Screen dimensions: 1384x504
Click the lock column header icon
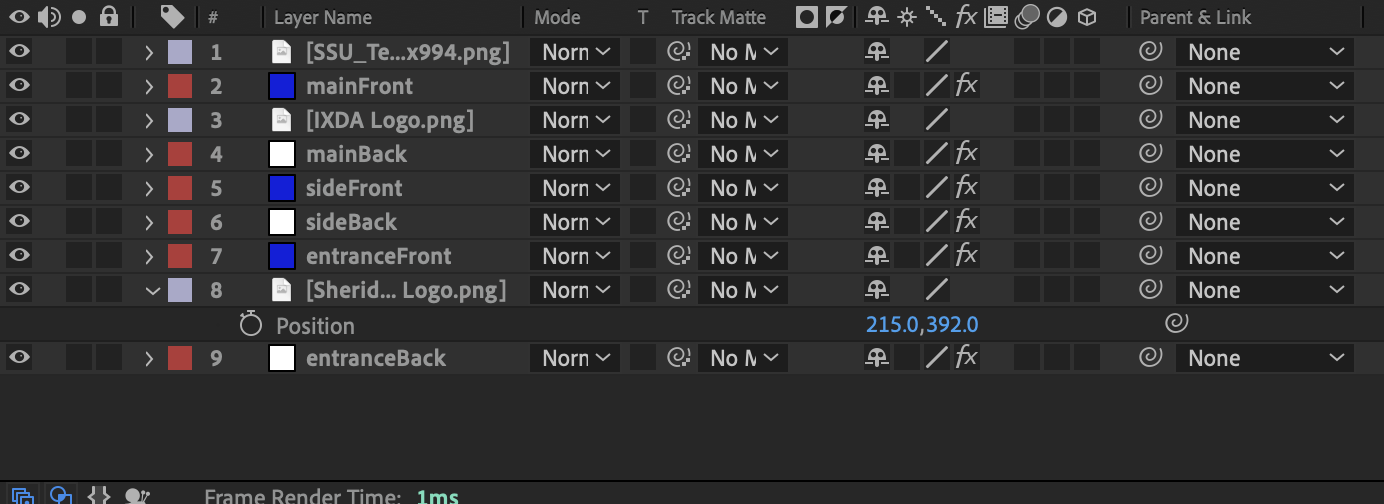tap(109, 17)
